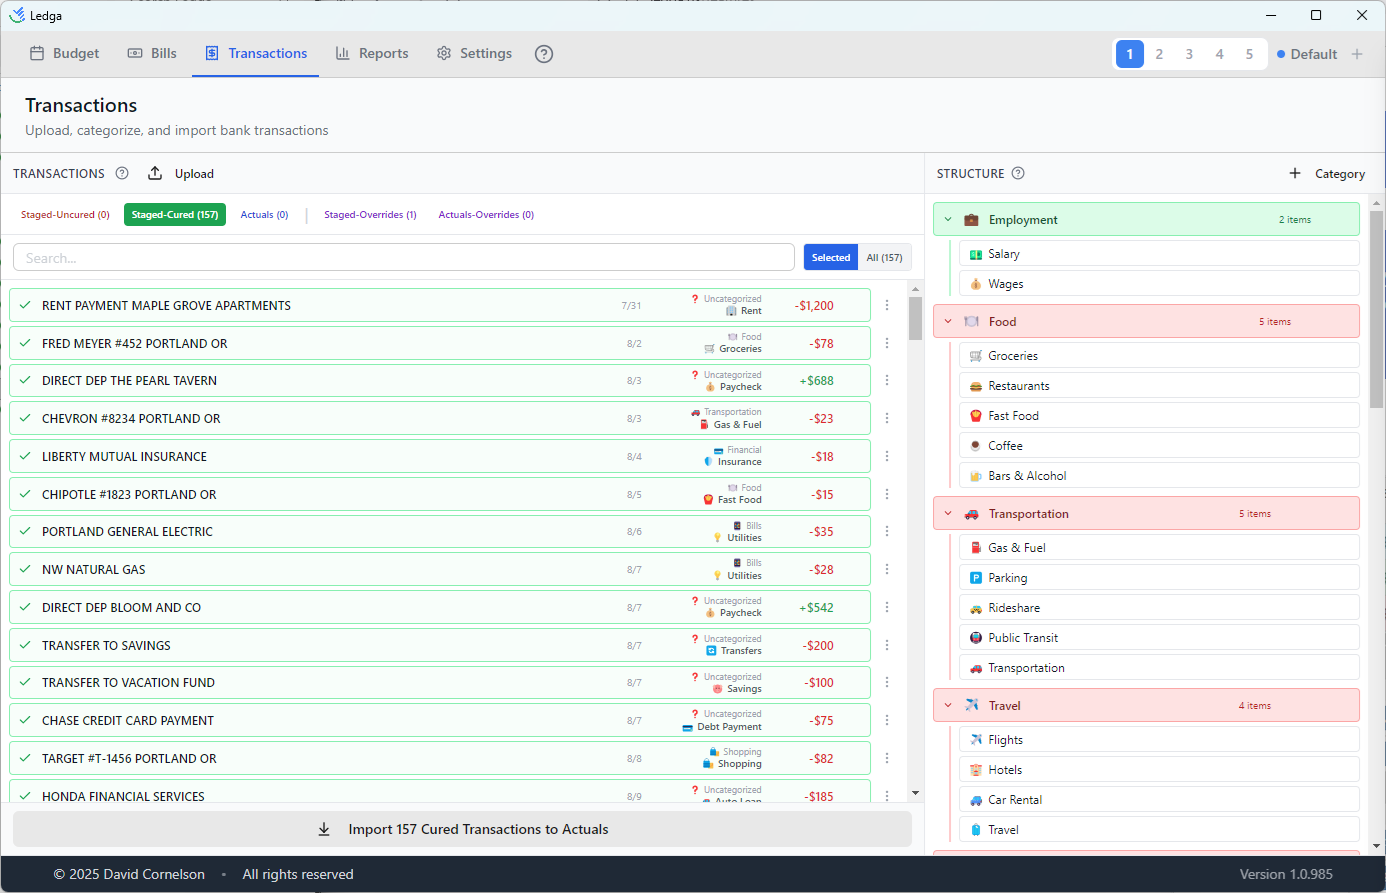Select the Staged-Overrides (1) filter
The image size is (1386, 893).
pyautogui.click(x=370, y=215)
